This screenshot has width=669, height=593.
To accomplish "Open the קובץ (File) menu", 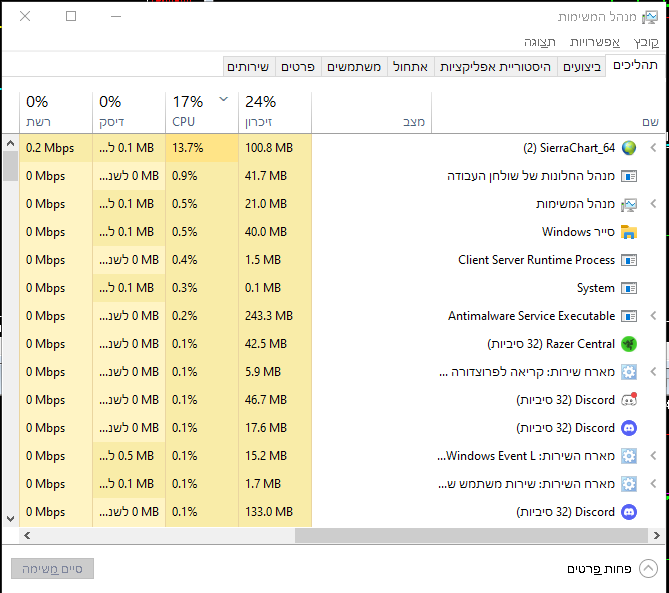I will (646, 42).
